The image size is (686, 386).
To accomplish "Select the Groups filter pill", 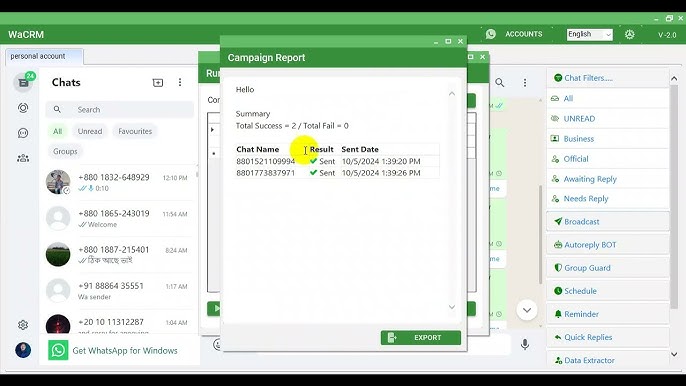I will click(65, 151).
